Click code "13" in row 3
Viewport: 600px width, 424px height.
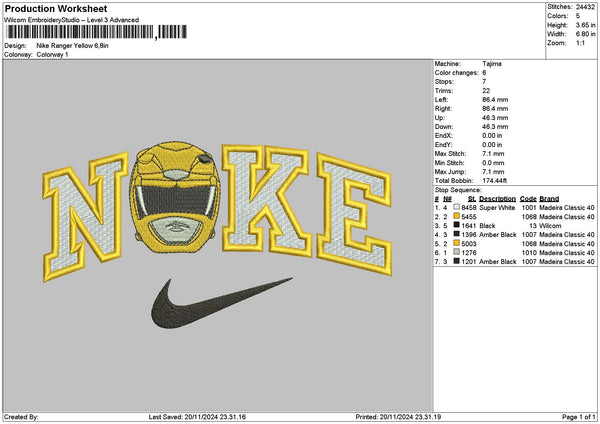(533, 226)
